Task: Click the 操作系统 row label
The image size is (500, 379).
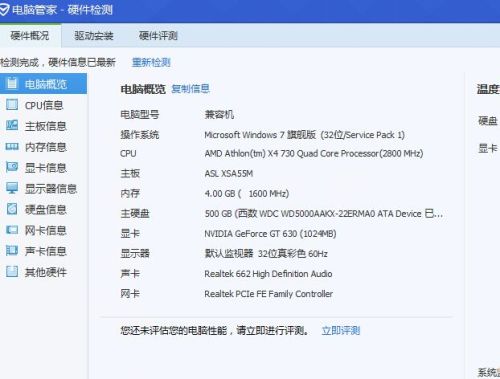Action: (x=140, y=135)
